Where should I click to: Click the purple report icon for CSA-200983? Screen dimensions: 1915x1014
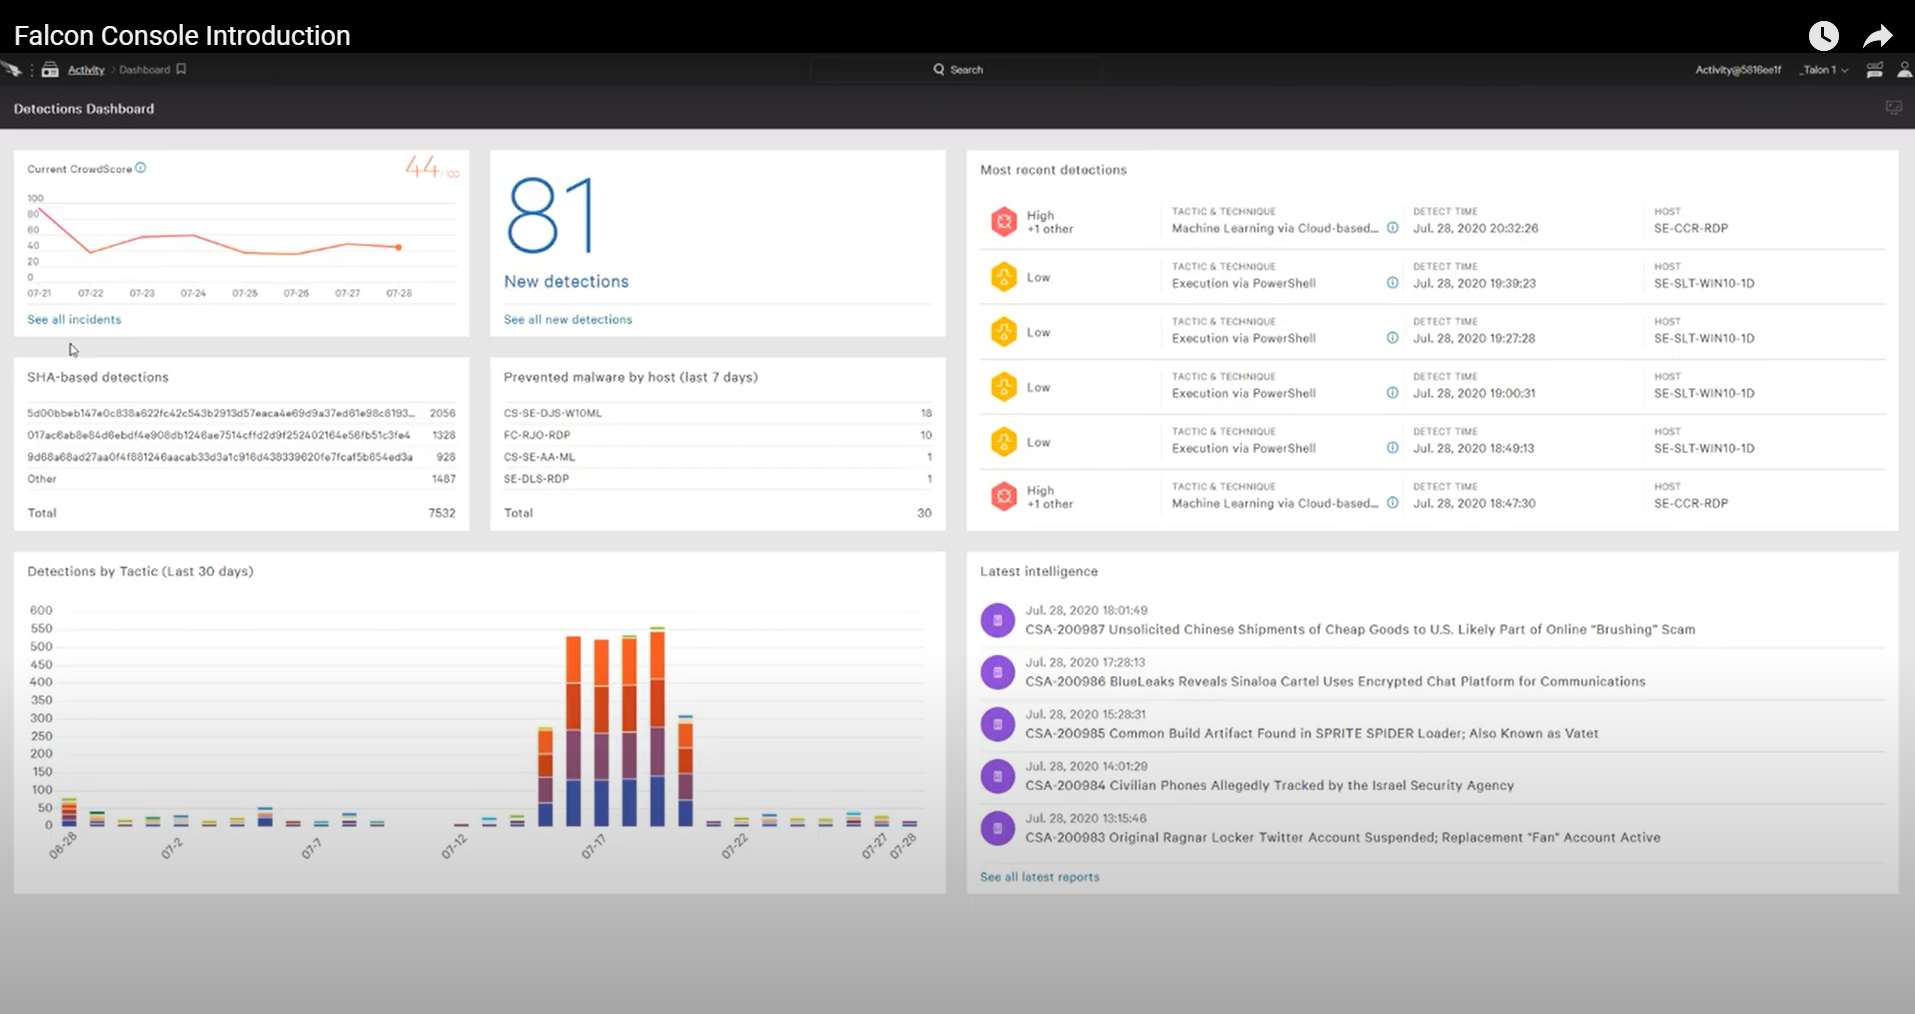pos(997,828)
